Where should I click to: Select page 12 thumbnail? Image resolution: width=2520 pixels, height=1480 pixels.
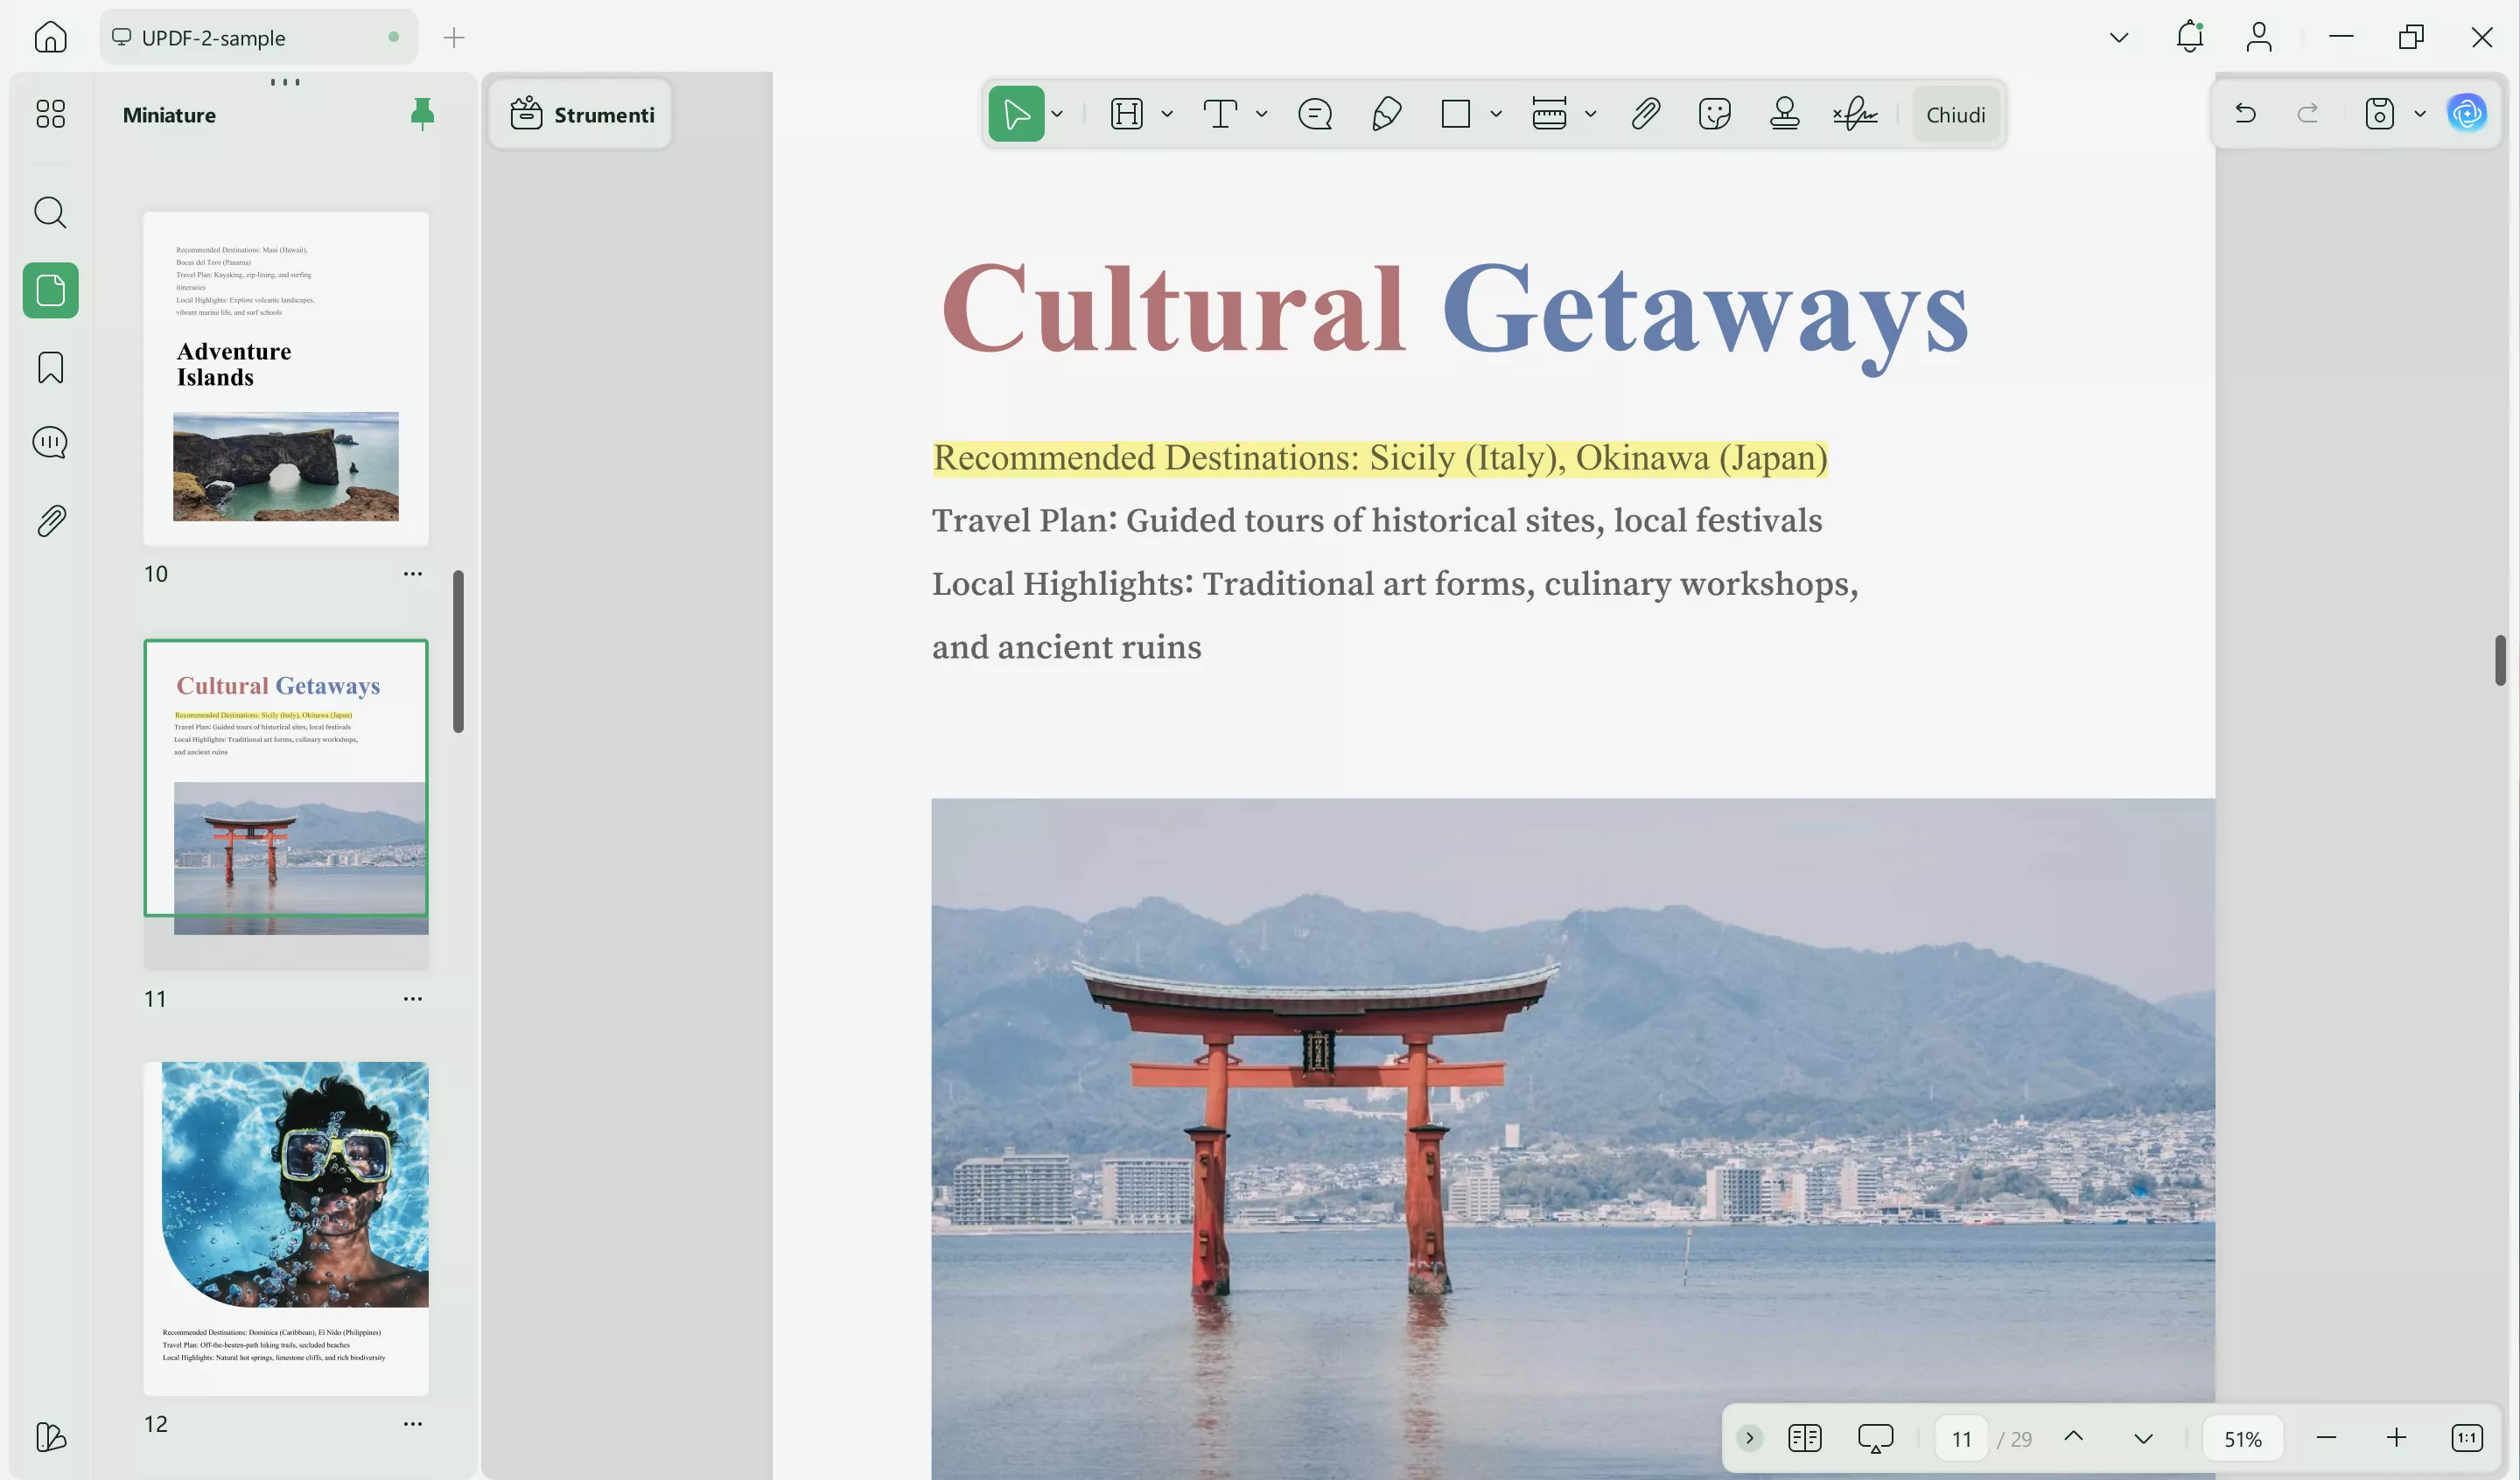point(286,1228)
